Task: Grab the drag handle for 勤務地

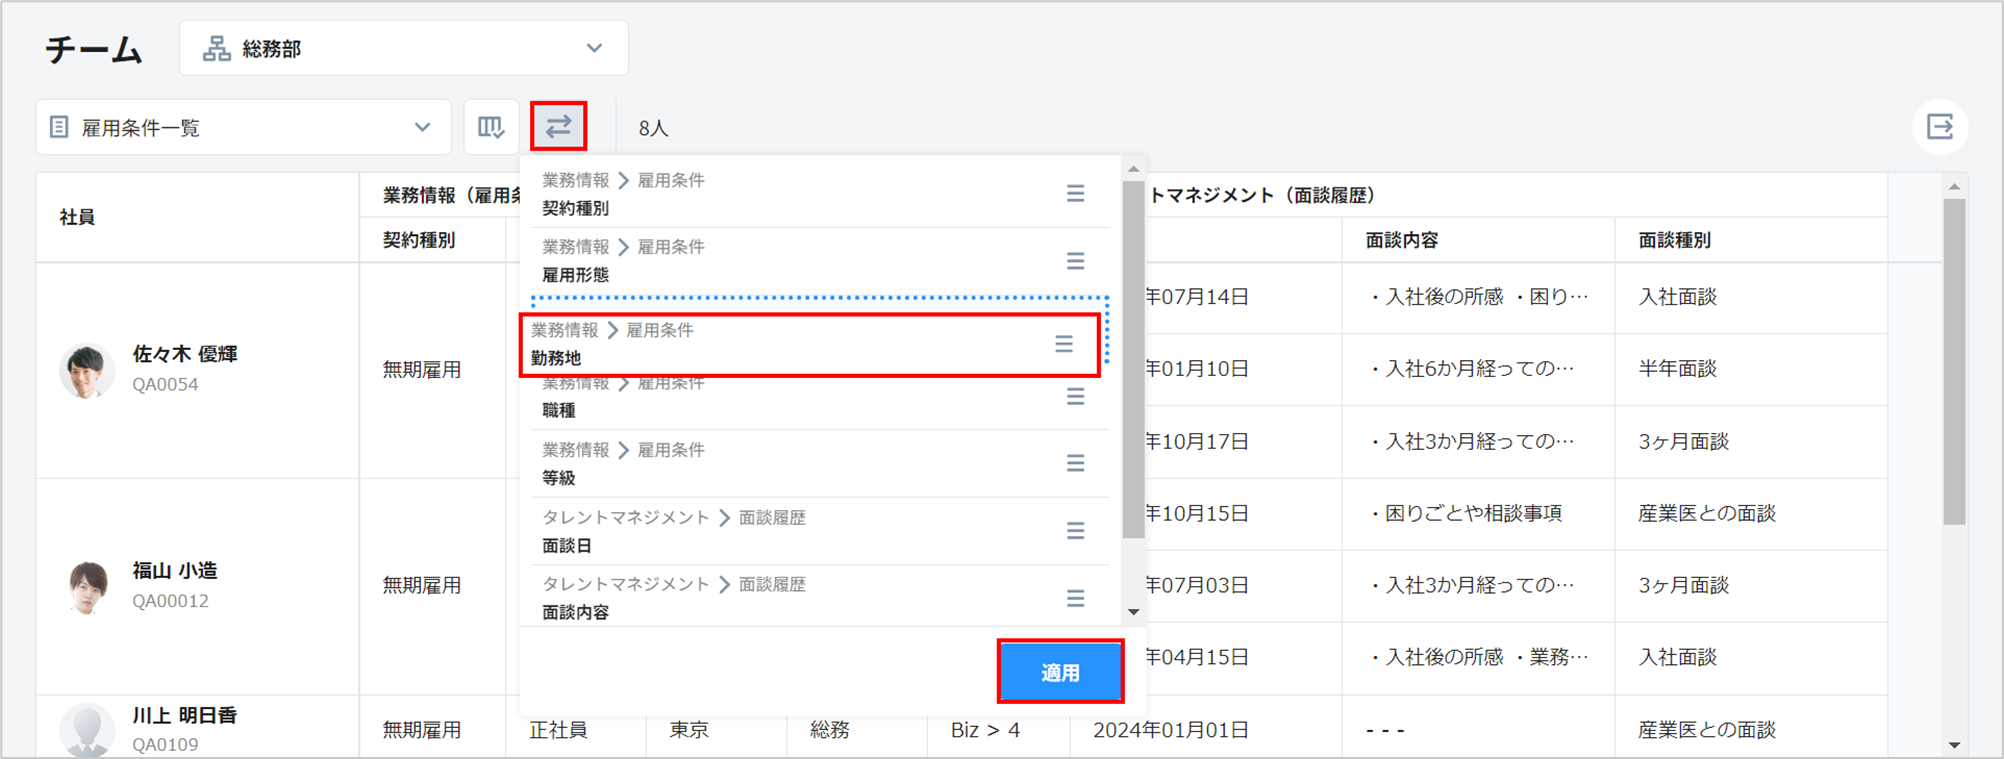Action: pyautogui.click(x=1063, y=344)
